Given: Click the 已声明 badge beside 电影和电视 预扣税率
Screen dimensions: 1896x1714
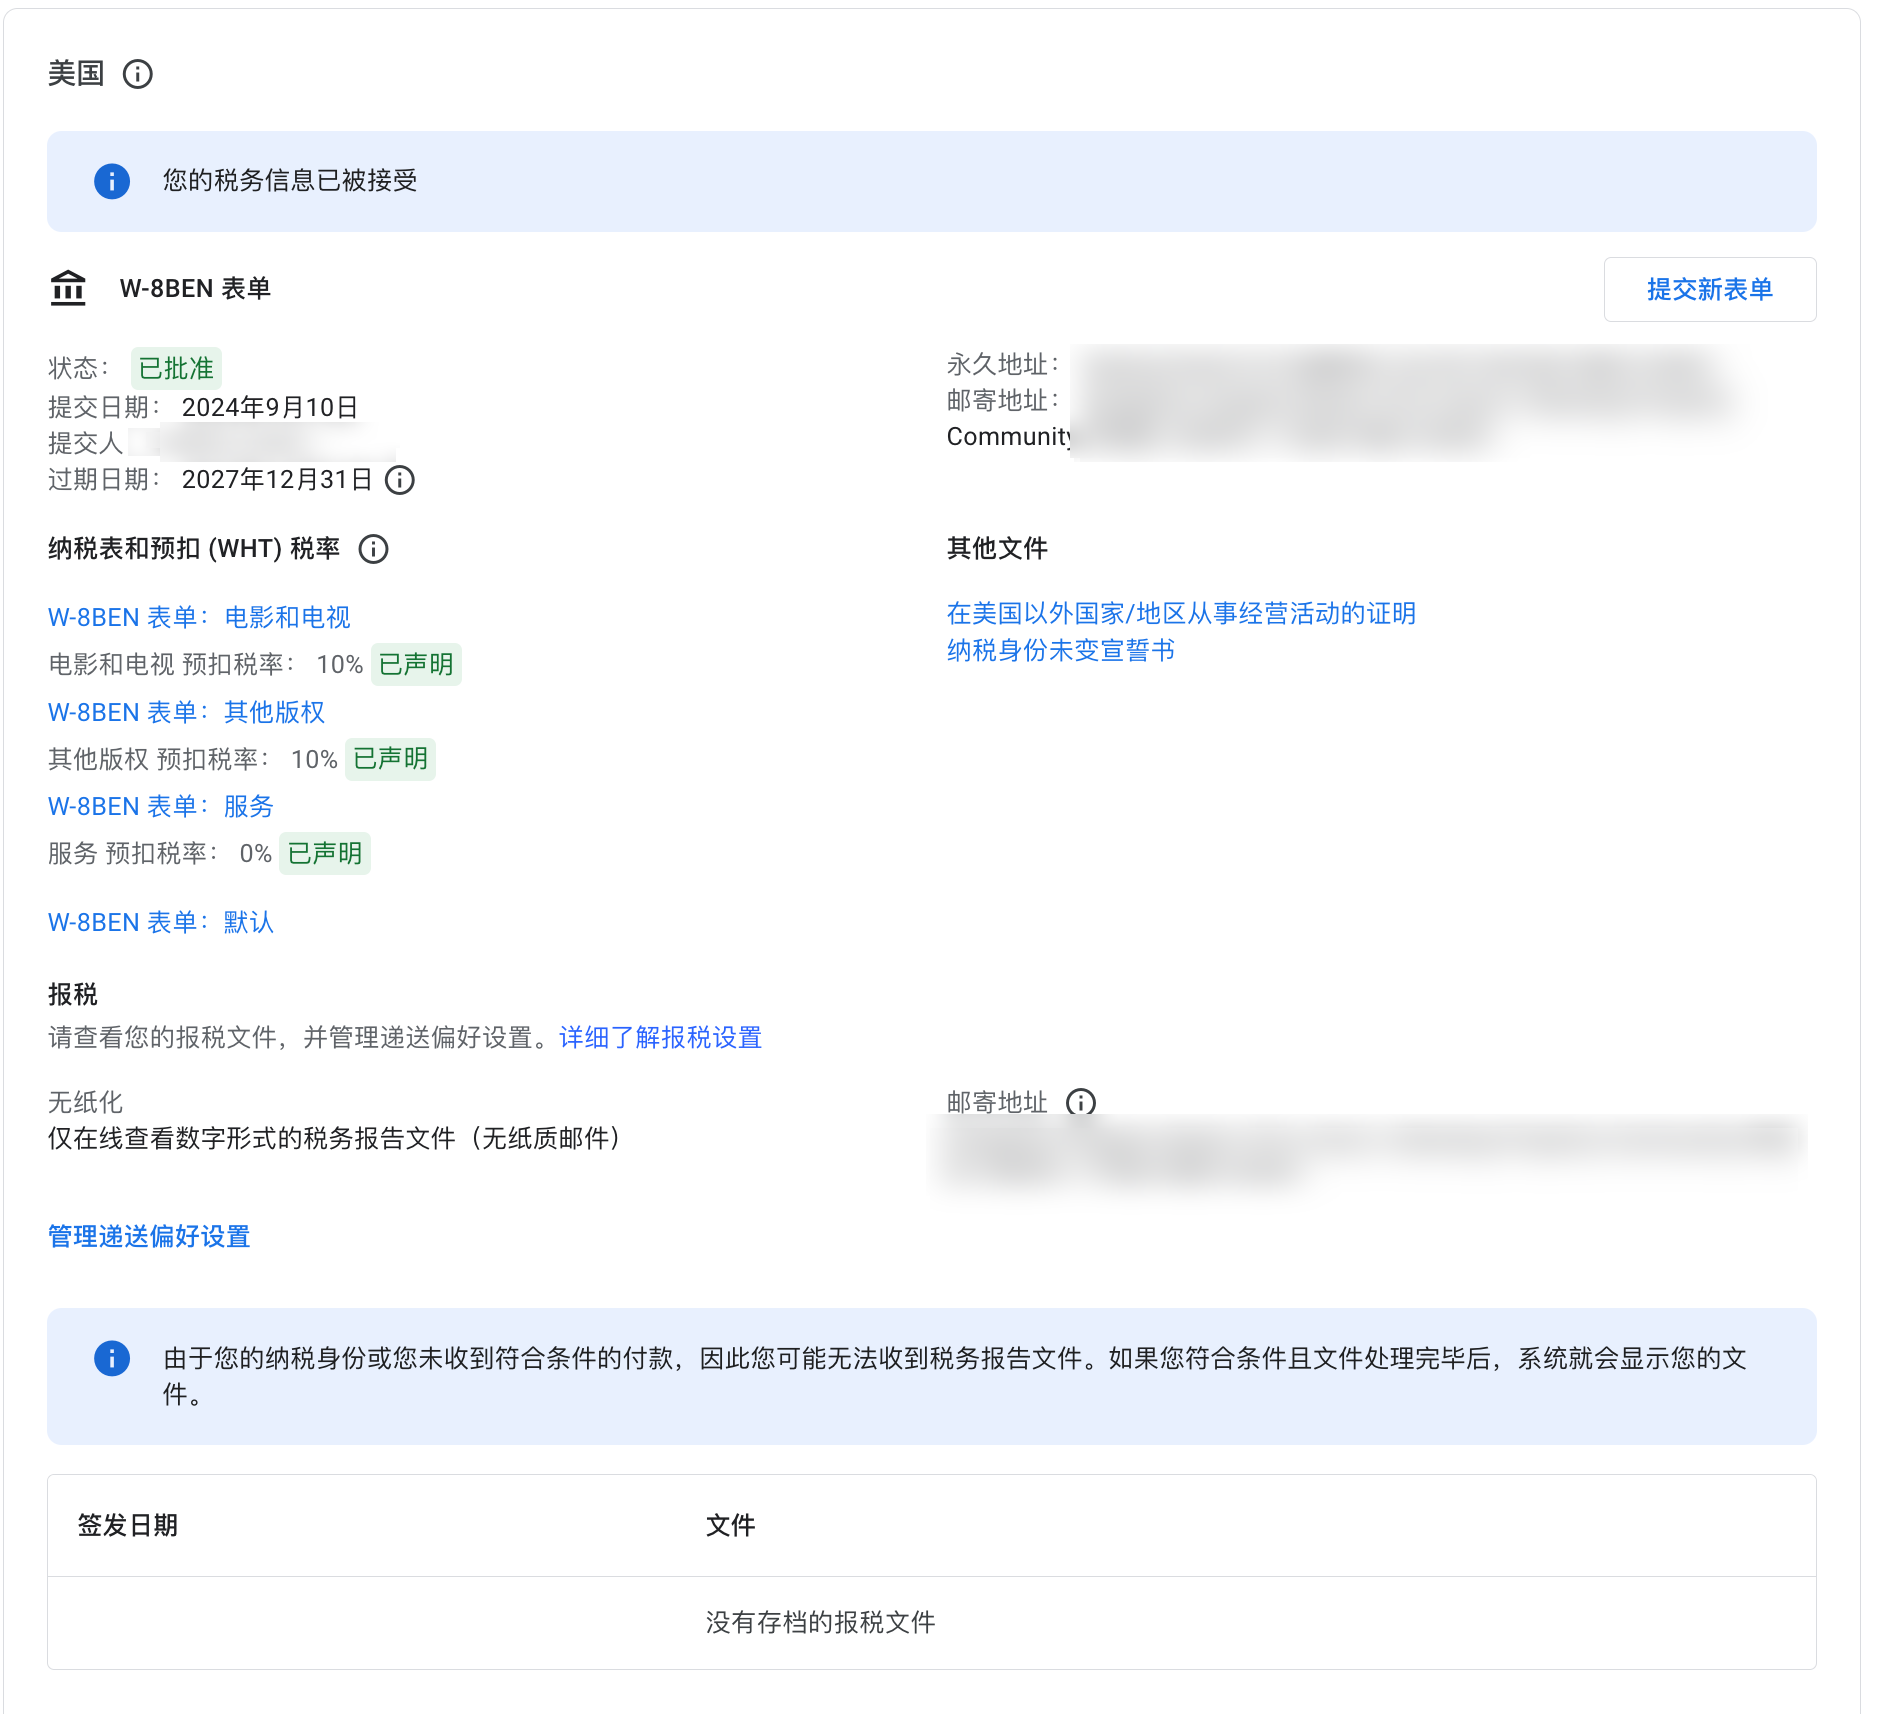Looking at the screenshot, I should (x=415, y=663).
